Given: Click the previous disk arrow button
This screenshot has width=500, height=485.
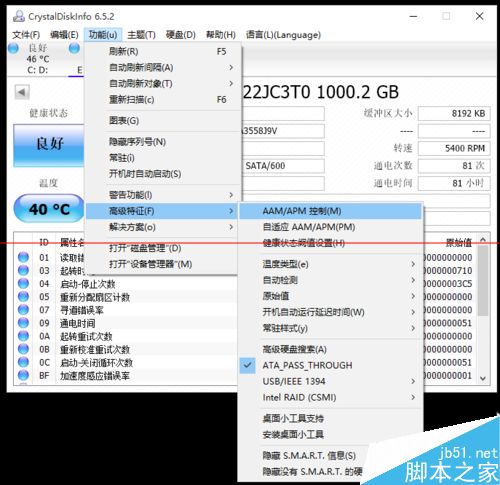Looking at the screenshot, I should (22, 92).
